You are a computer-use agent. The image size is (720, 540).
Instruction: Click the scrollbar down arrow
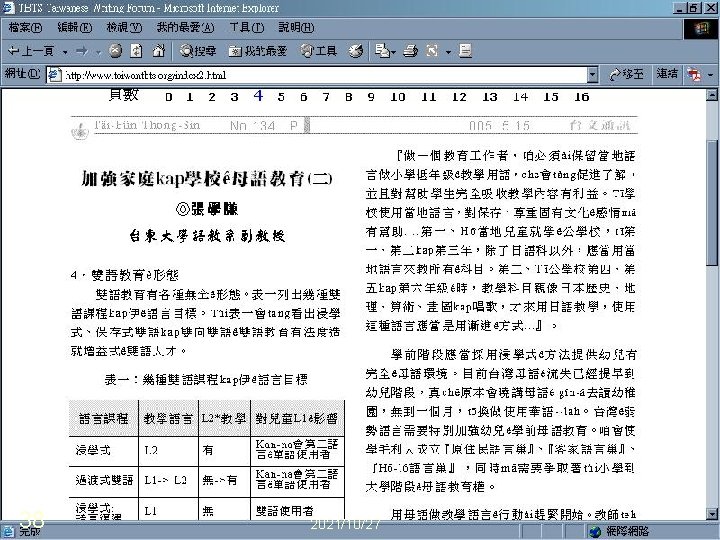pos(712,514)
